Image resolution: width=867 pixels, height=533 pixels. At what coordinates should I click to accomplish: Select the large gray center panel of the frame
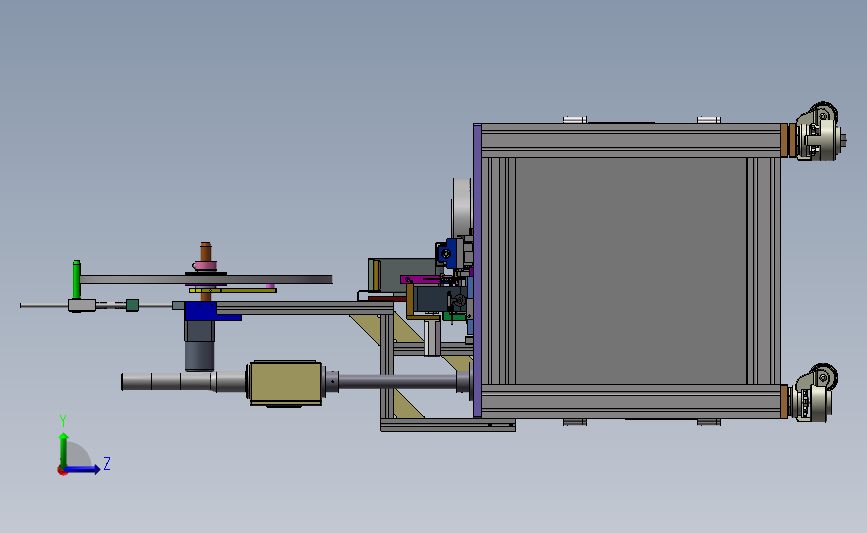630,270
